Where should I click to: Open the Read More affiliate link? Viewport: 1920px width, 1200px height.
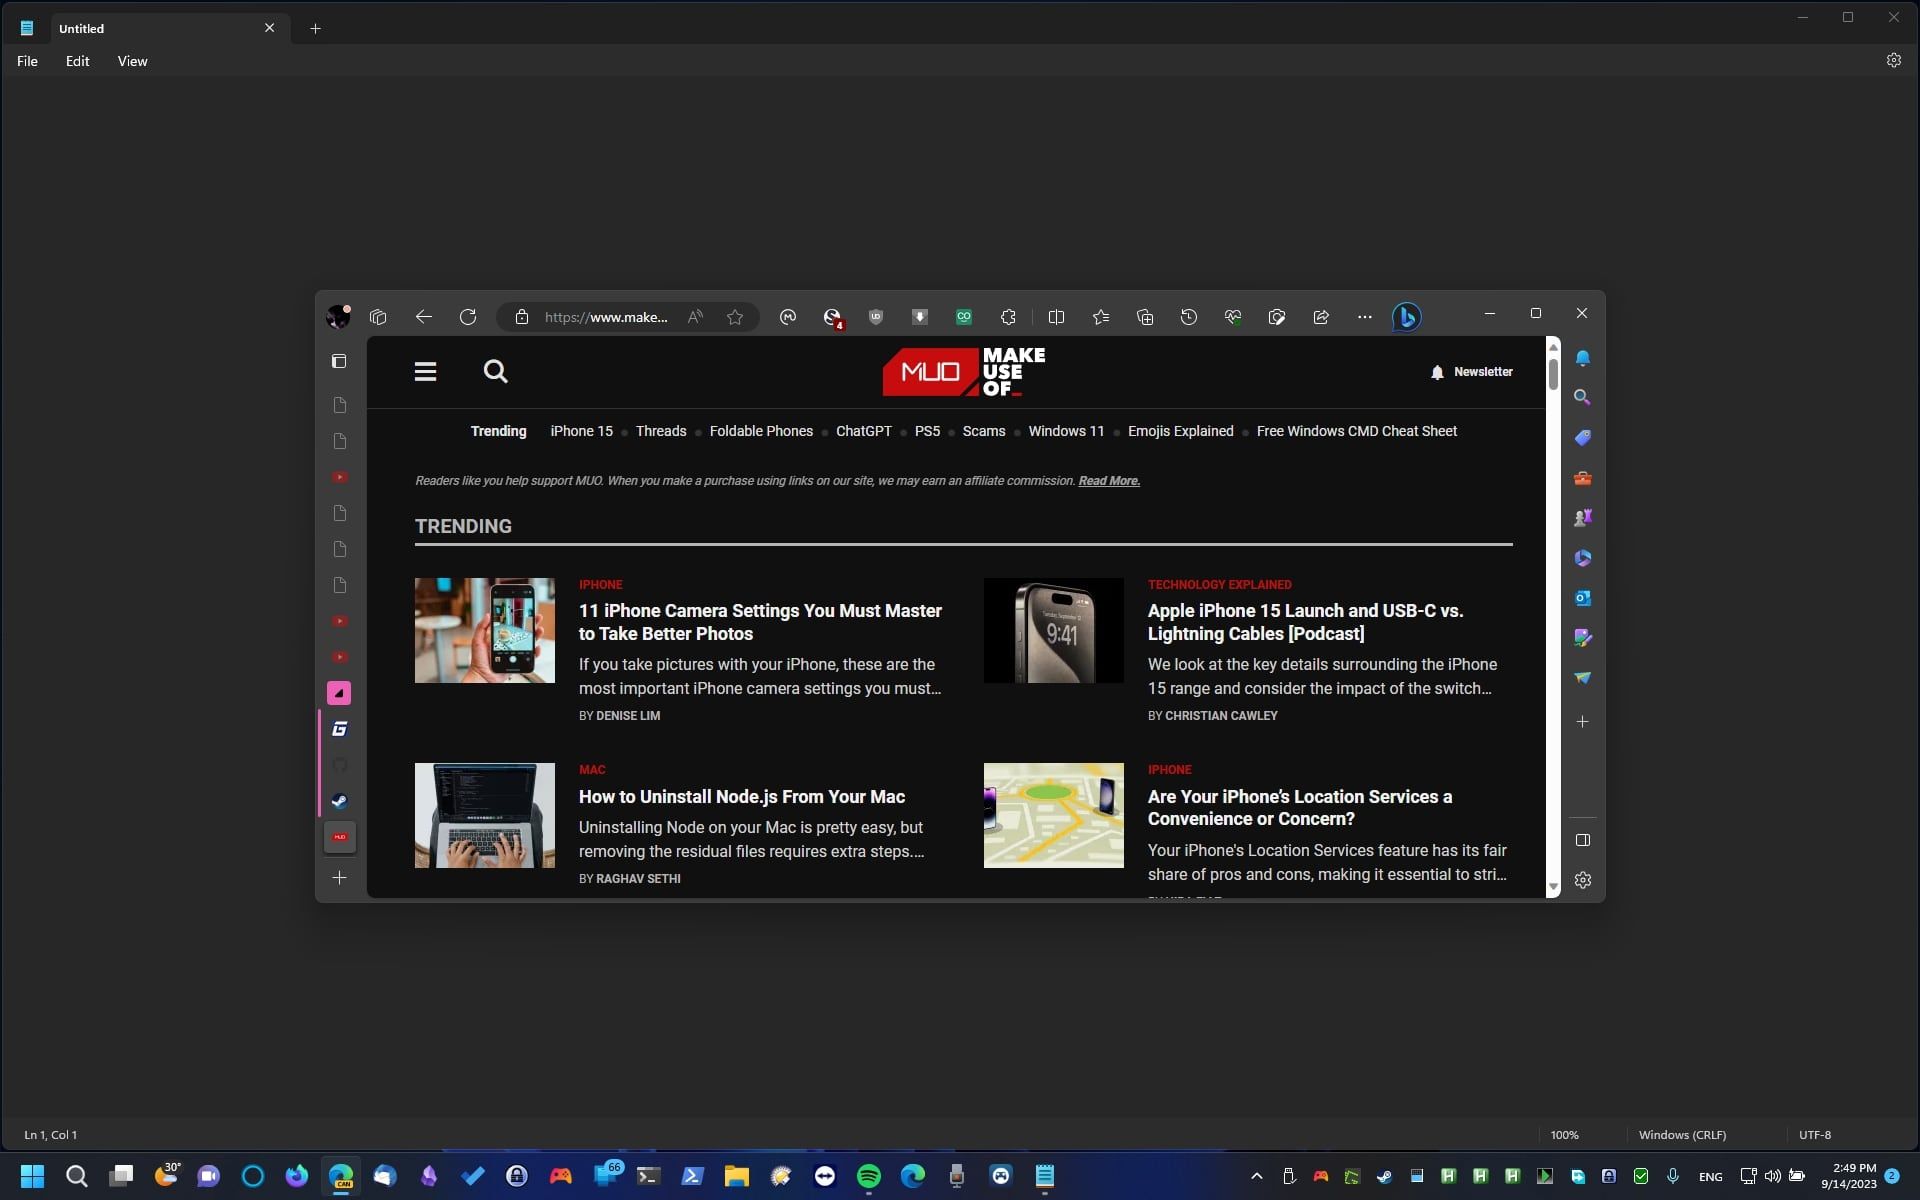(1108, 481)
